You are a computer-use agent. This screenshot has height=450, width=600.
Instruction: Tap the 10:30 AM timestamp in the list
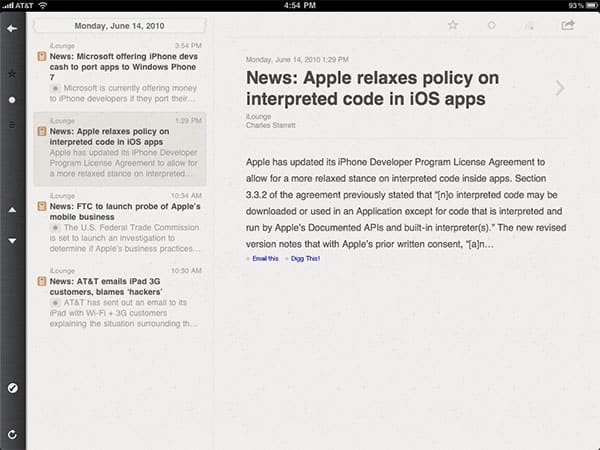186,271
